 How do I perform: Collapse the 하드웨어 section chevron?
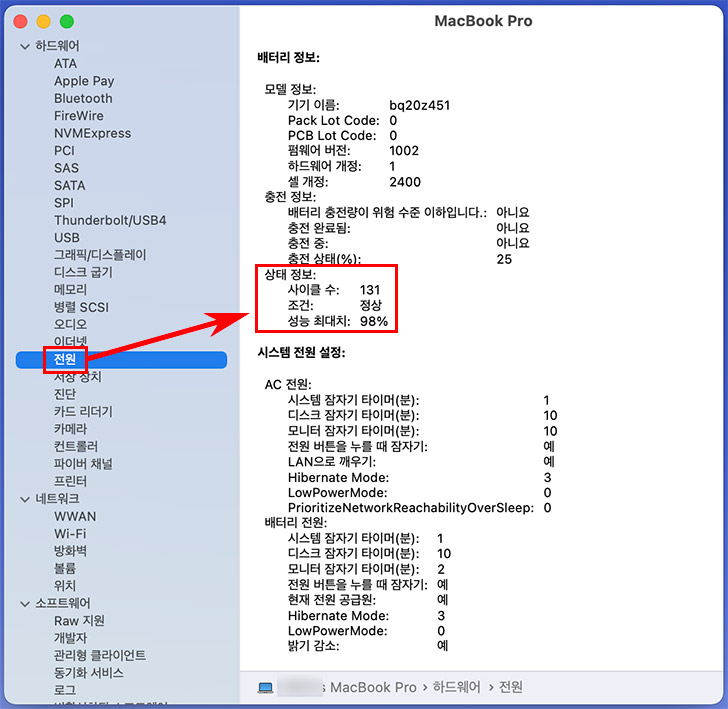[x=25, y=46]
